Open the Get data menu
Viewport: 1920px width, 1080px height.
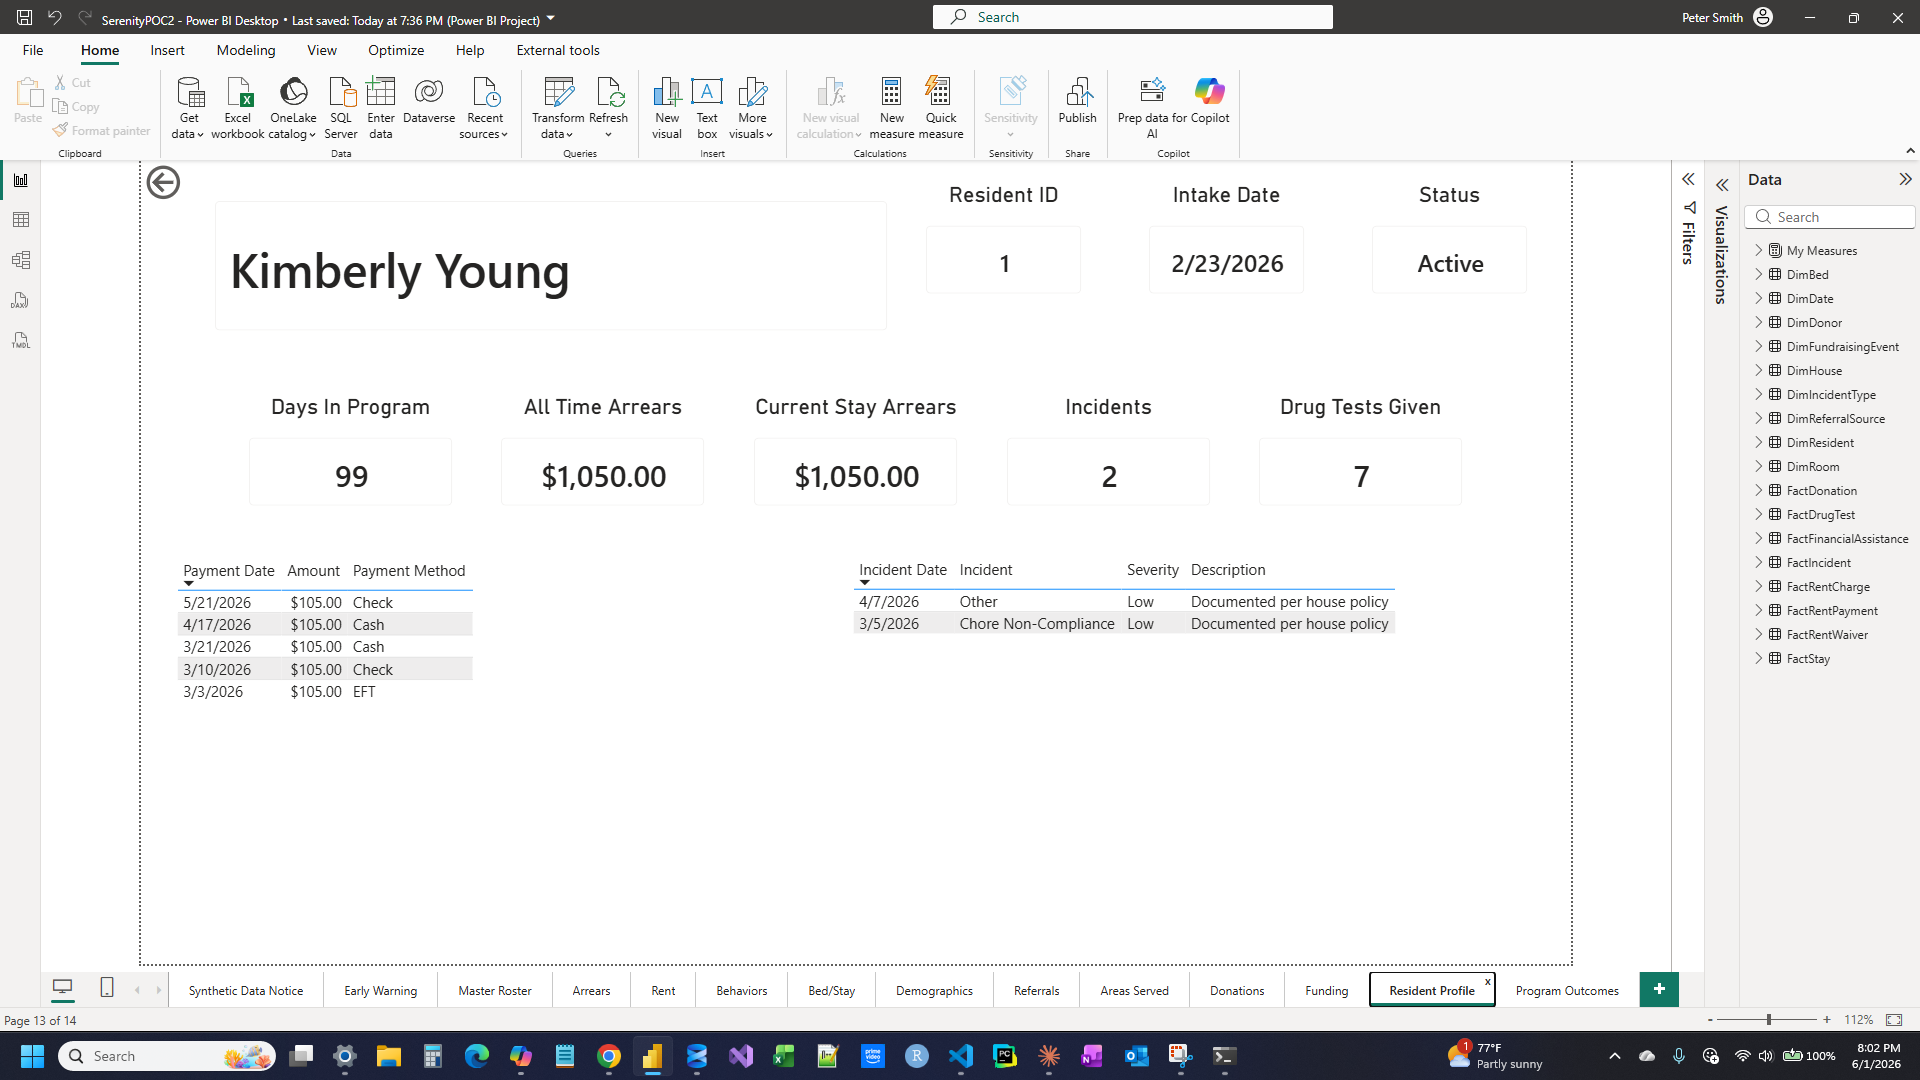point(188,108)
